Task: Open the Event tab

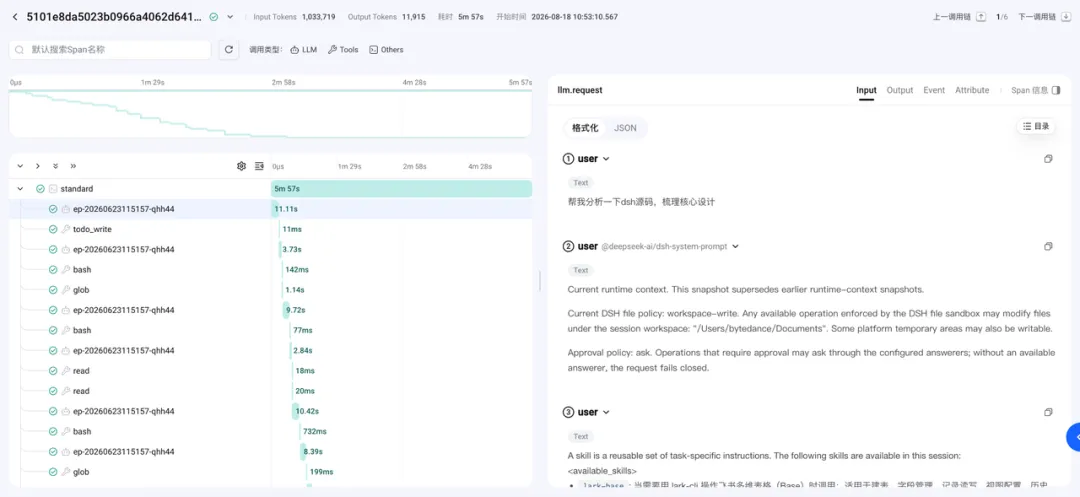Action: tap(934, 90)
